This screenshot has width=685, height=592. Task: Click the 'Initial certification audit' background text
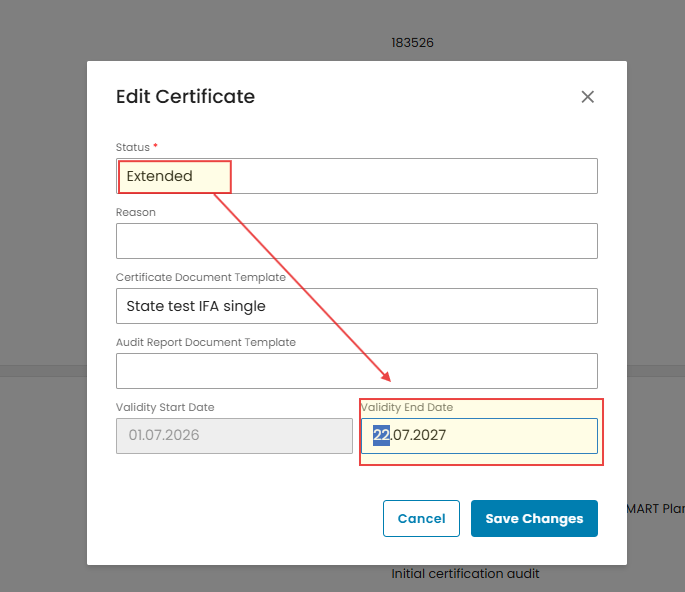tap(465, 574)
